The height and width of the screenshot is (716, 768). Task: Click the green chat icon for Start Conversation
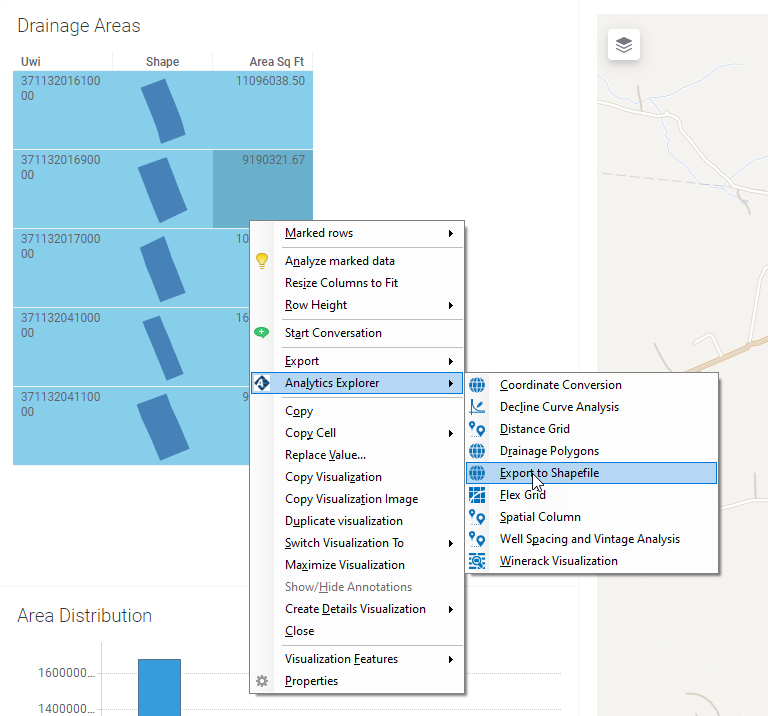click(262, 333)
